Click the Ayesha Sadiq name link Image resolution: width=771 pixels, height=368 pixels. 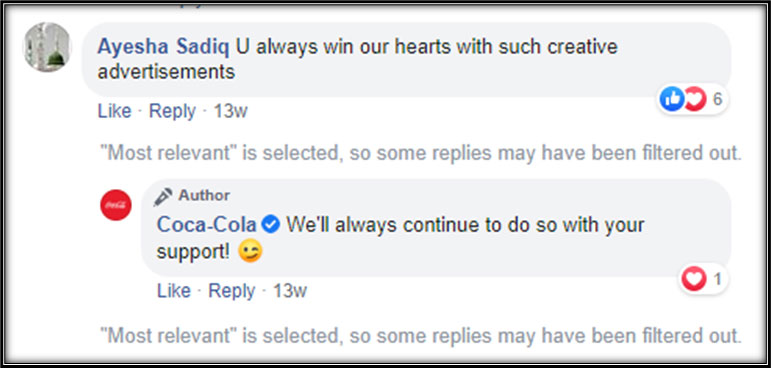163,47
